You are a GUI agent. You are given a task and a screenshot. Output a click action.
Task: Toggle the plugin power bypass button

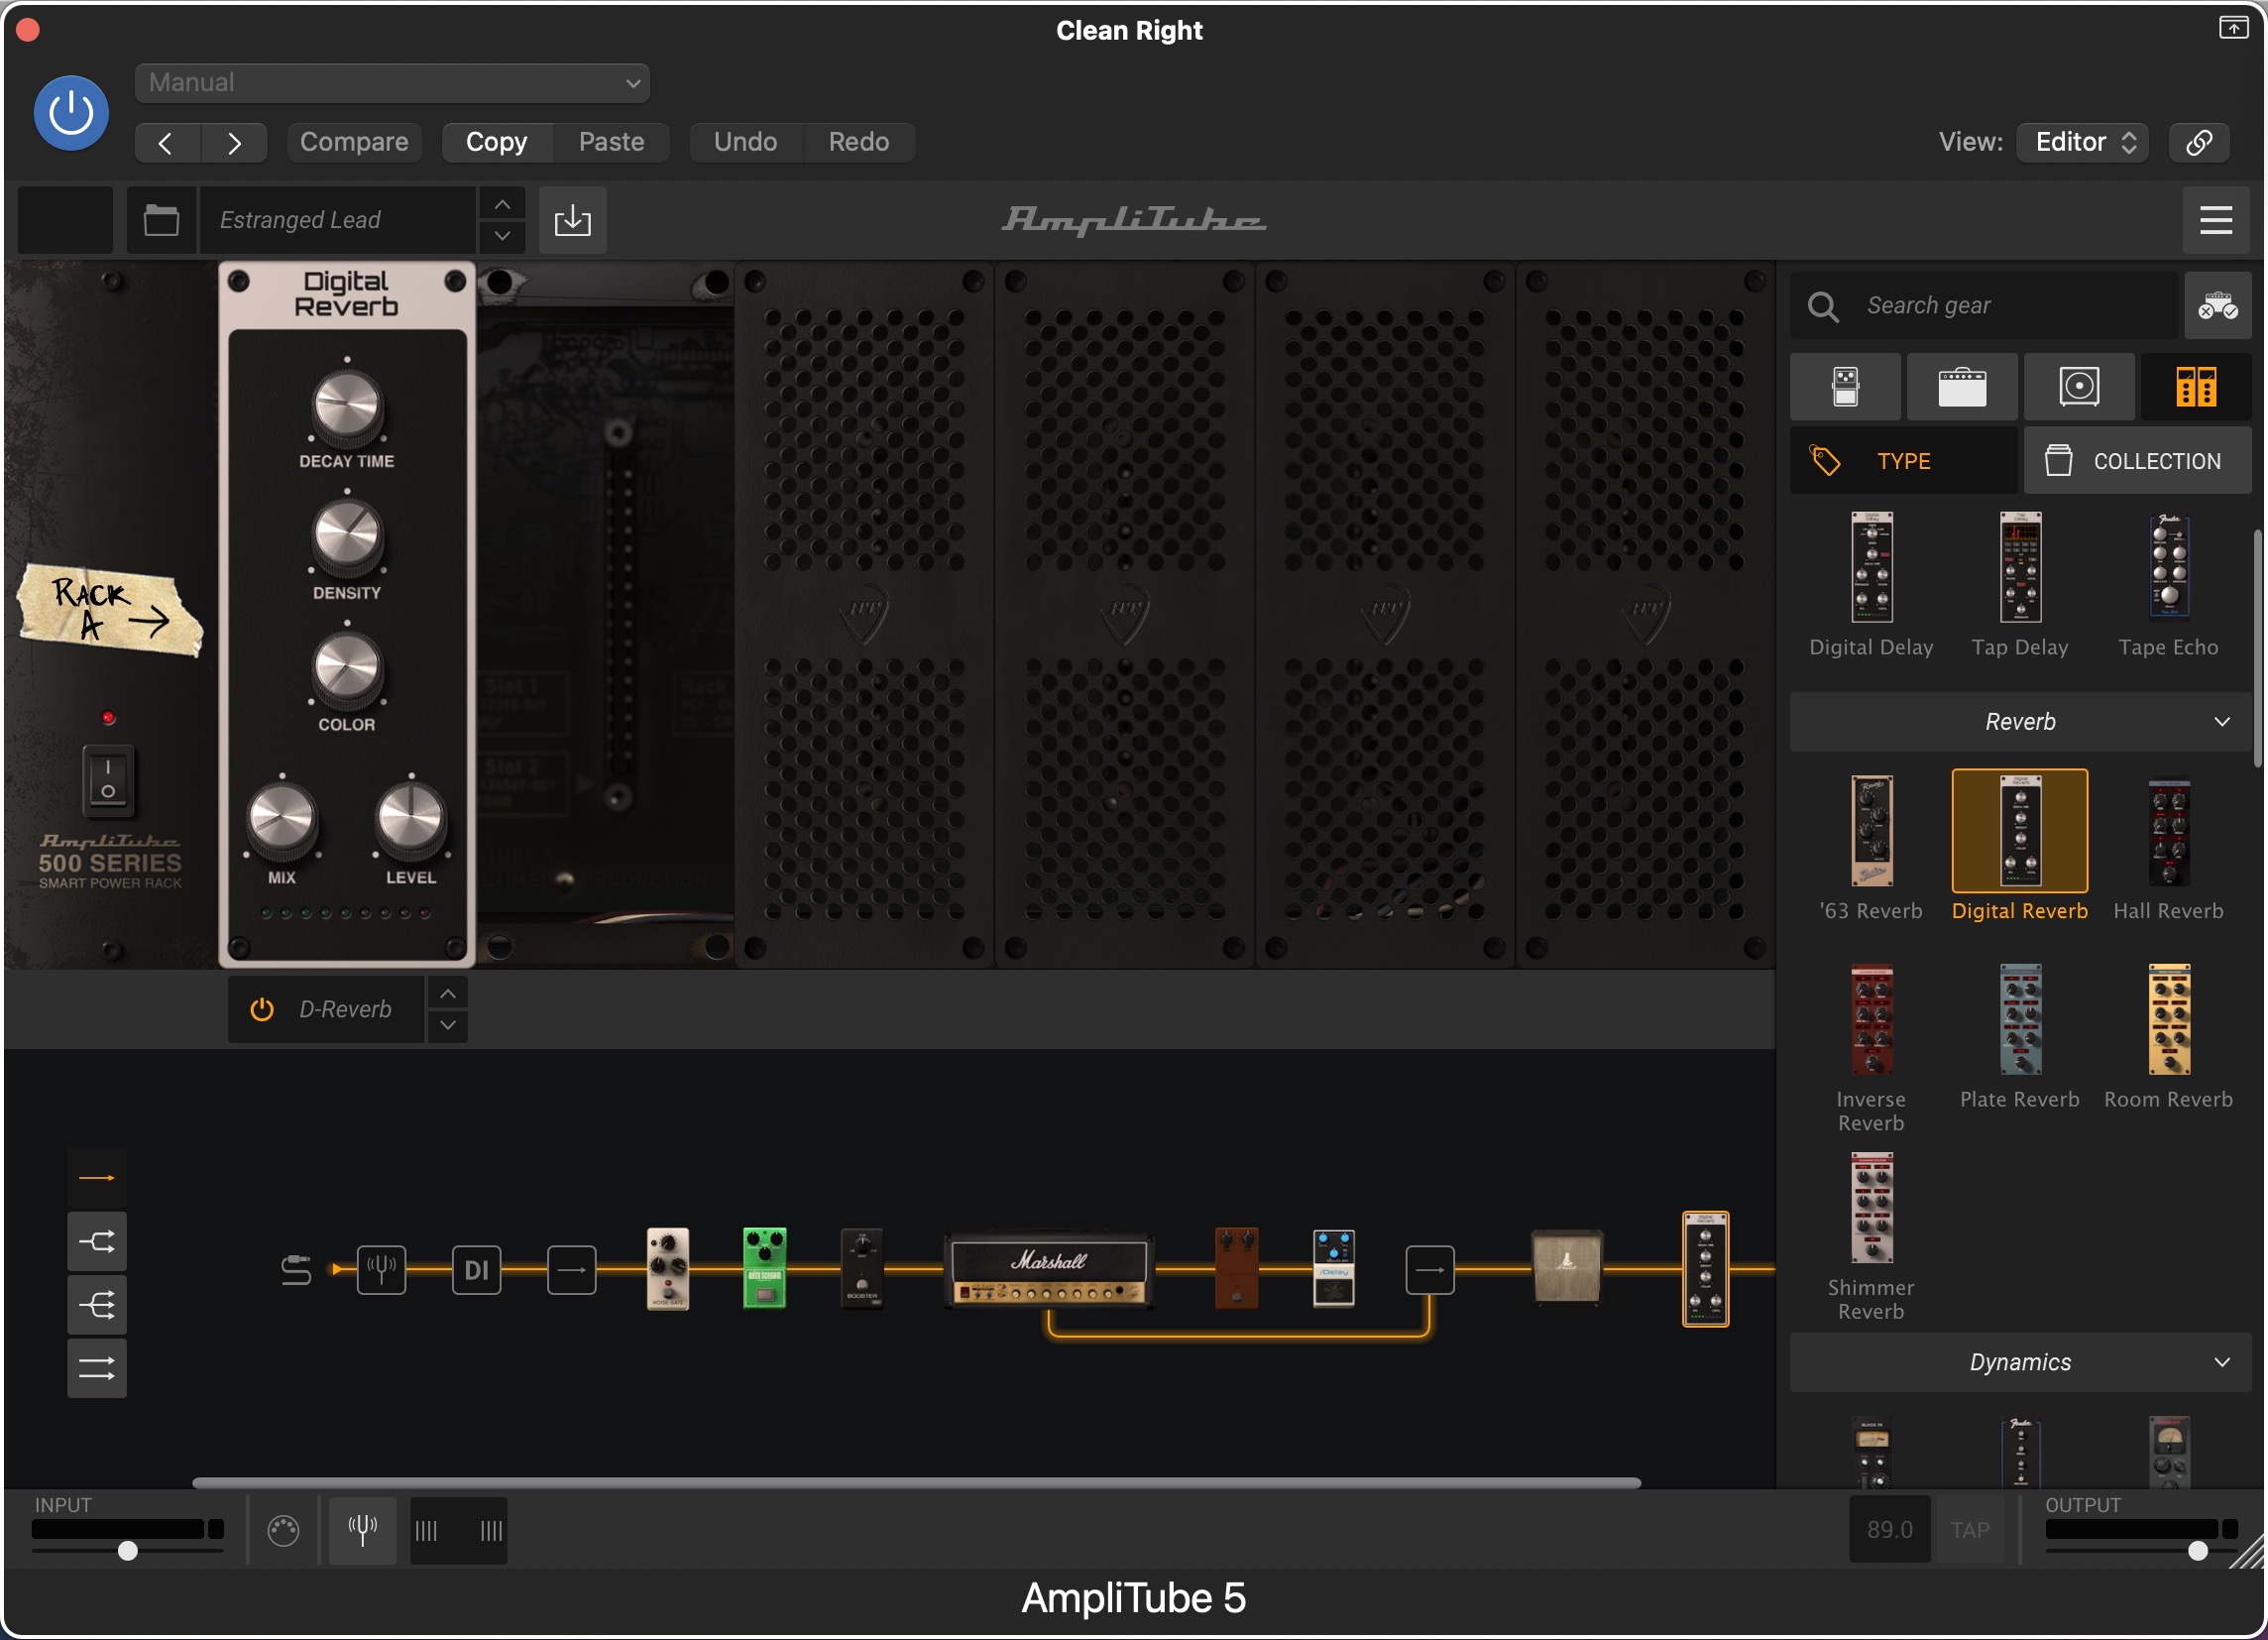point(71,113)
